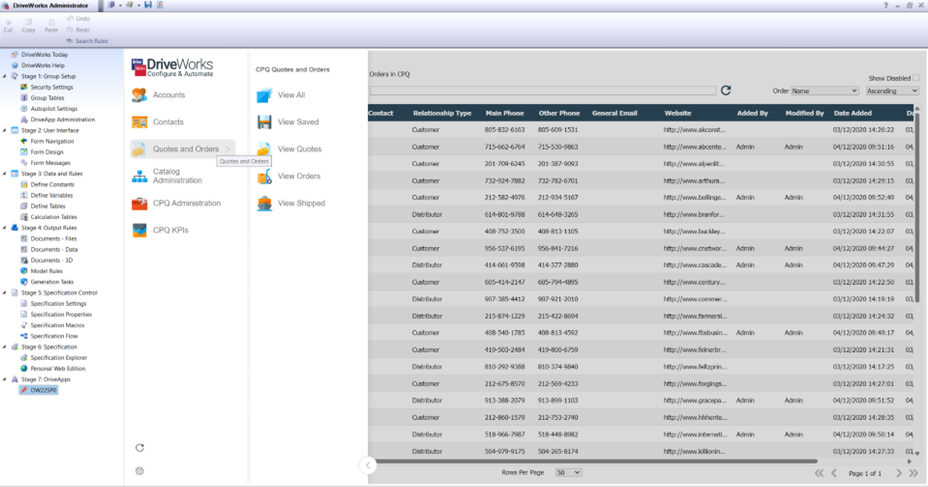Collapse Stage 2: User Interface node
Image resolution: width=928 pixels, height=487 pixels.
tap(5, 130)
